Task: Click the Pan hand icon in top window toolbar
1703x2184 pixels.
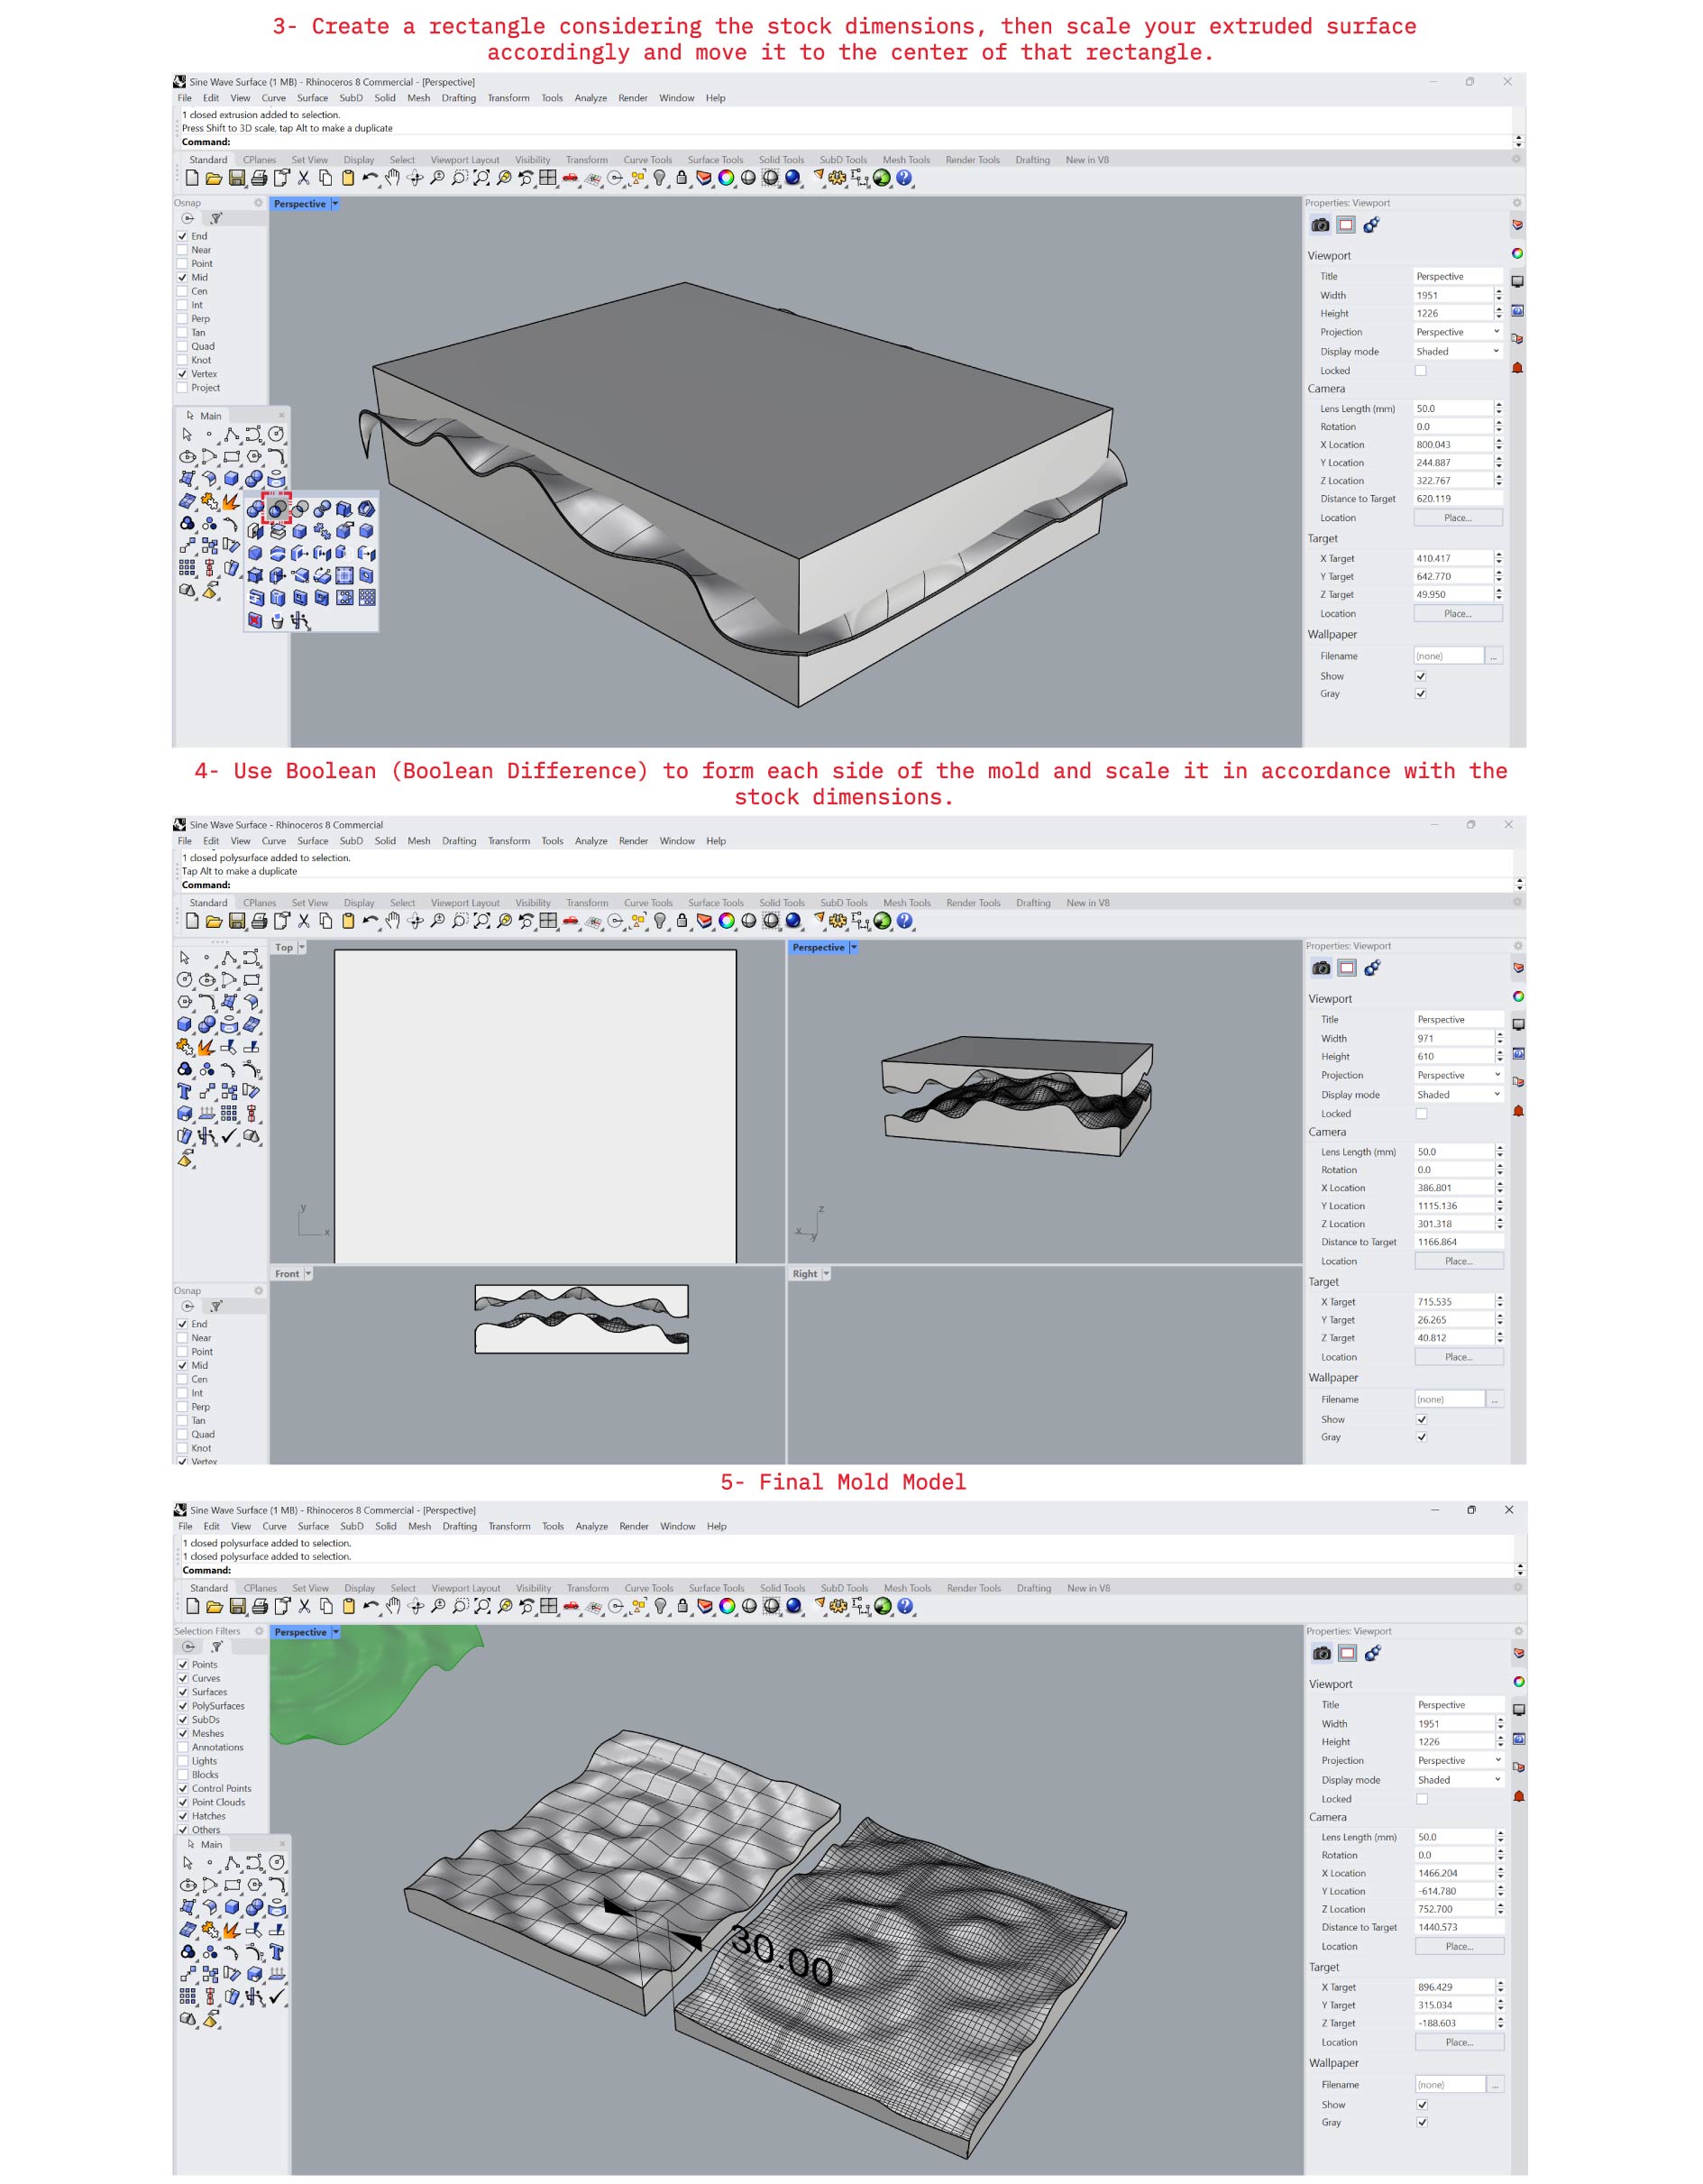Action: (x=393, y=178)
